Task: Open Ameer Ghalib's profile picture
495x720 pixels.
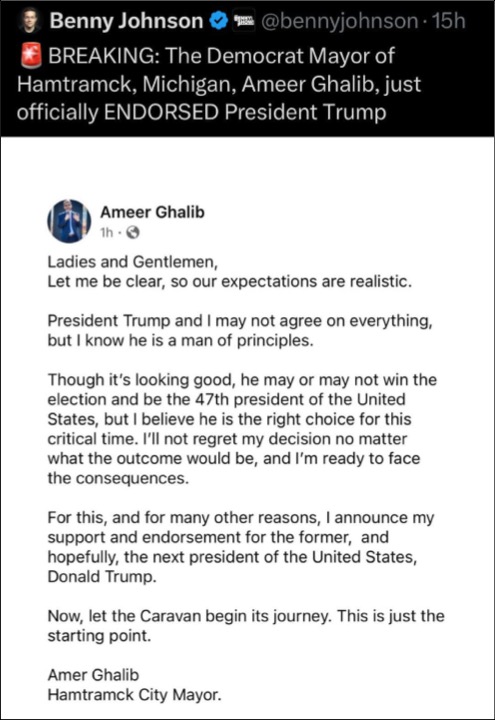Action: 69,221
